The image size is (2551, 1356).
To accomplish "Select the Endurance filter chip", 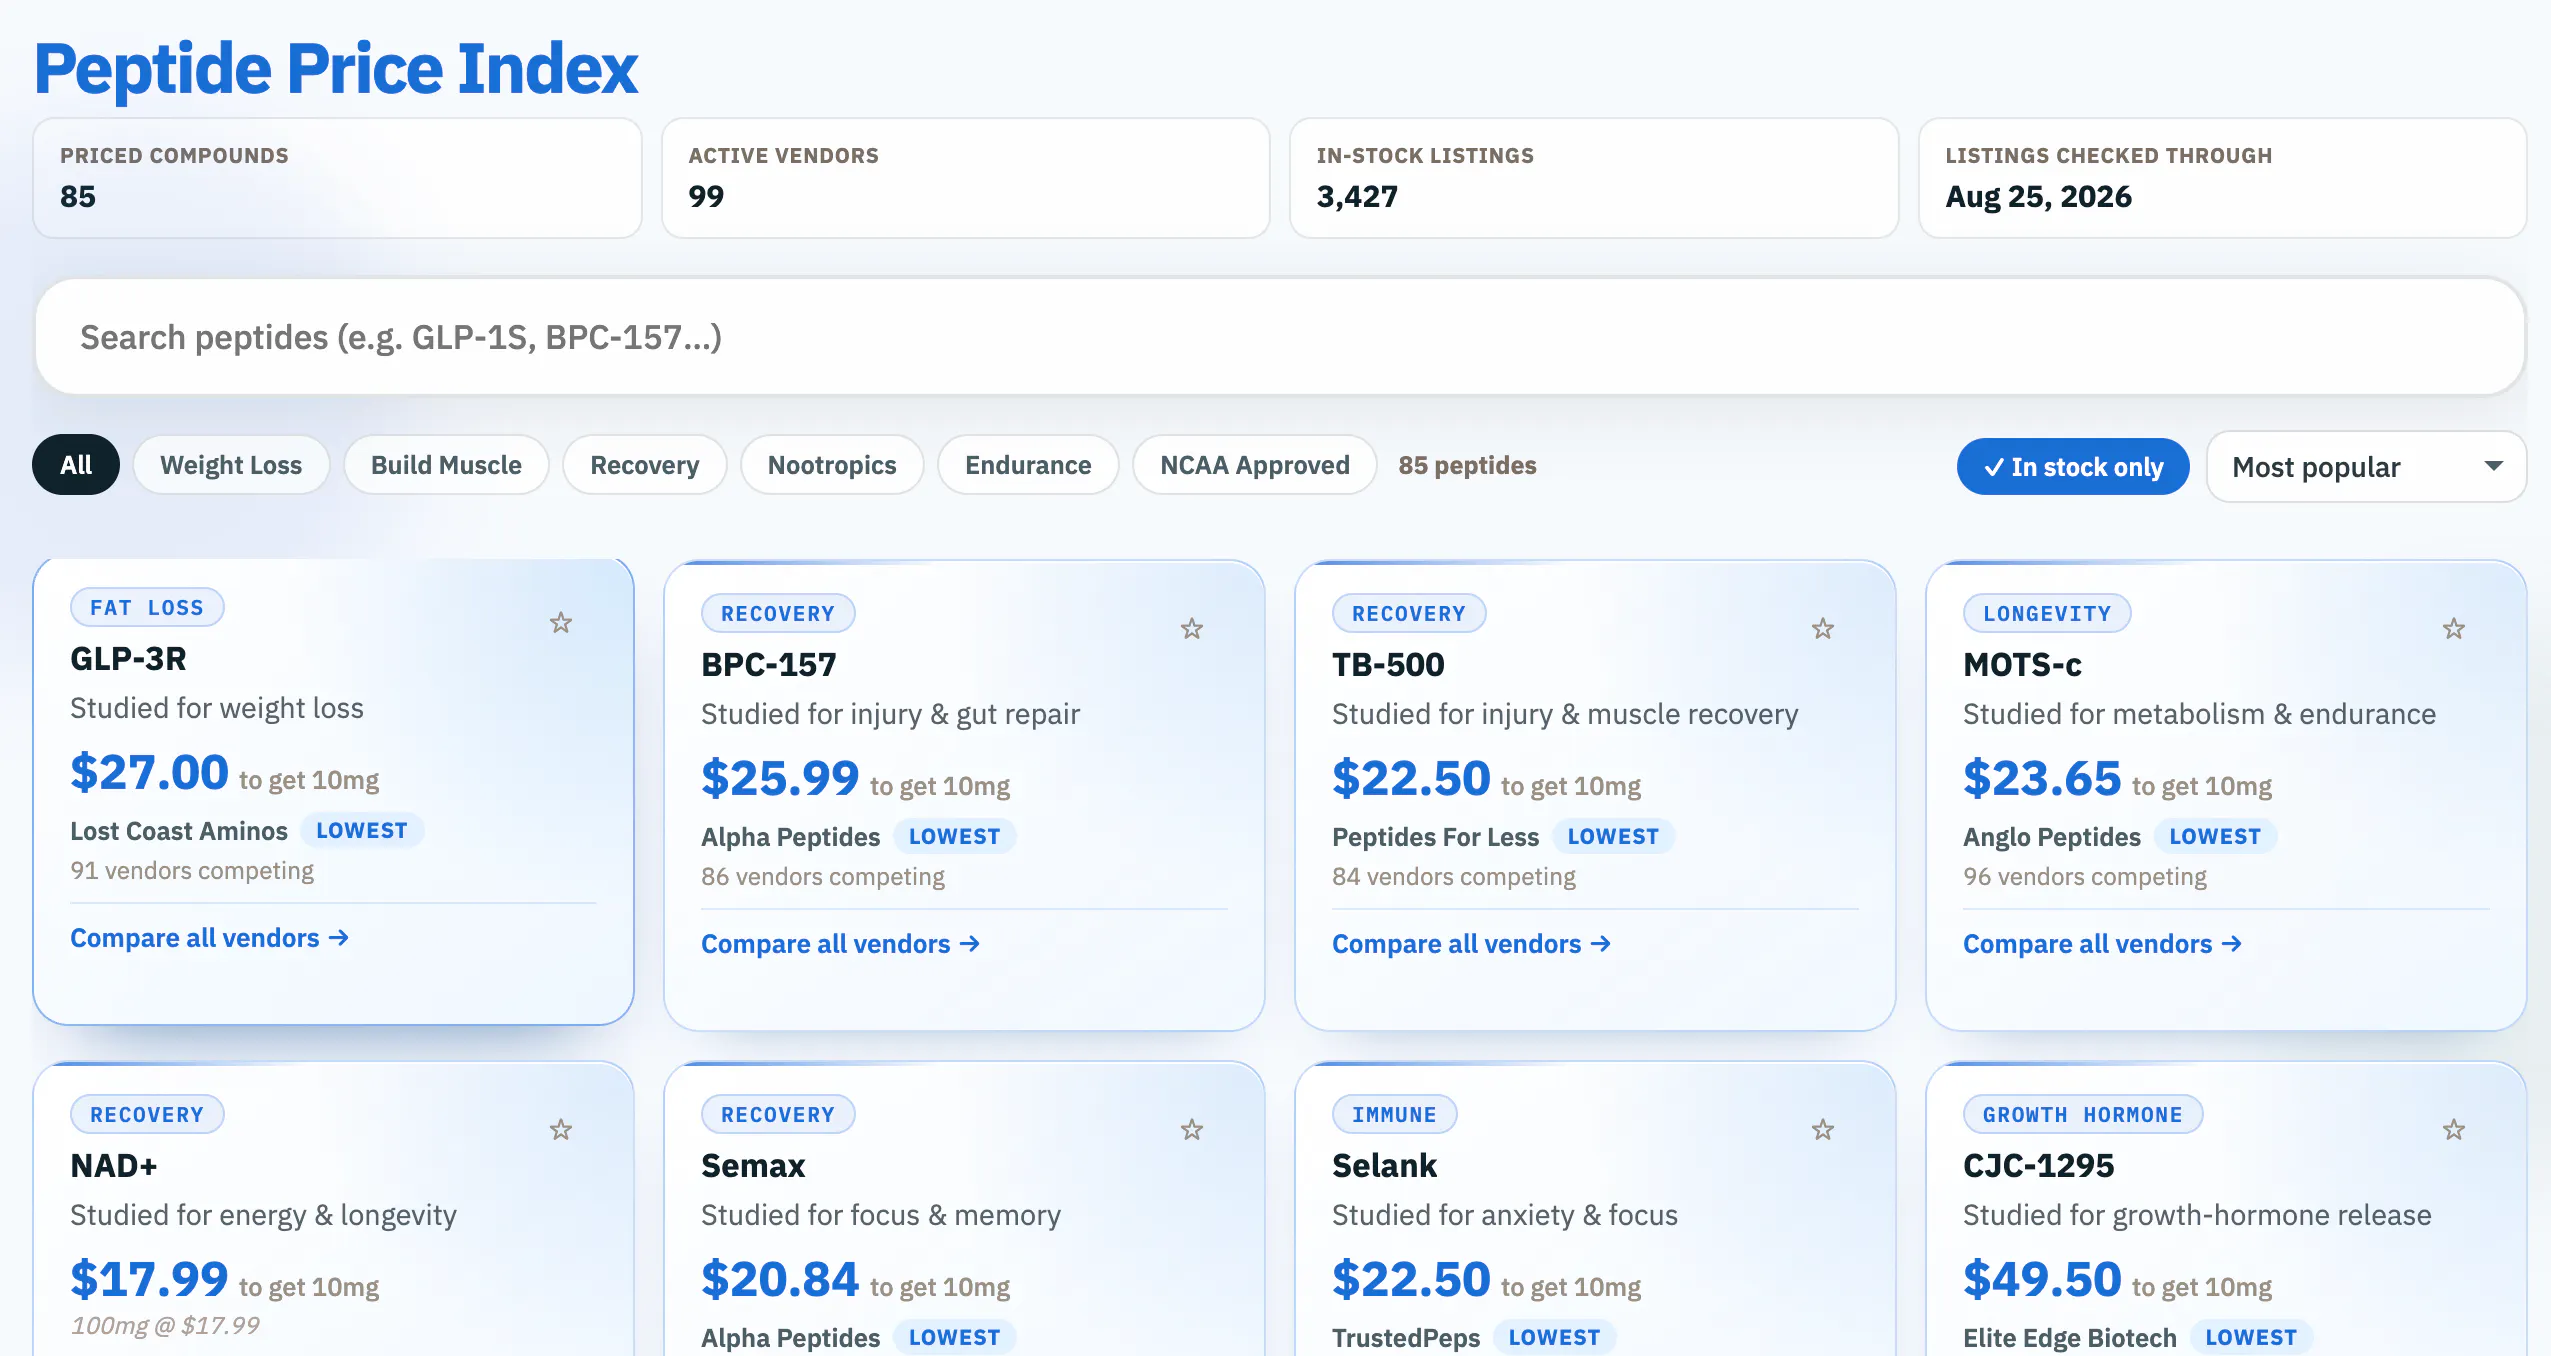I will pos(1028,465).
